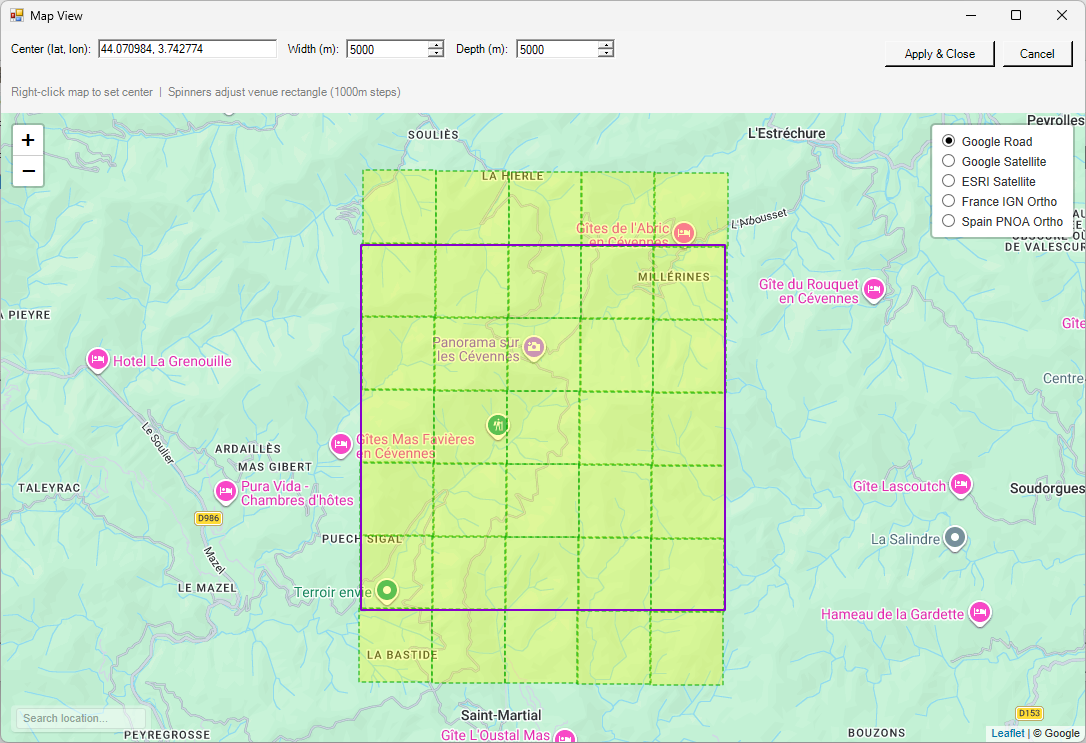Click the PEYREGROSSE place label
The height and width of the screenshot is (743, 1086).
click(167, 734)
